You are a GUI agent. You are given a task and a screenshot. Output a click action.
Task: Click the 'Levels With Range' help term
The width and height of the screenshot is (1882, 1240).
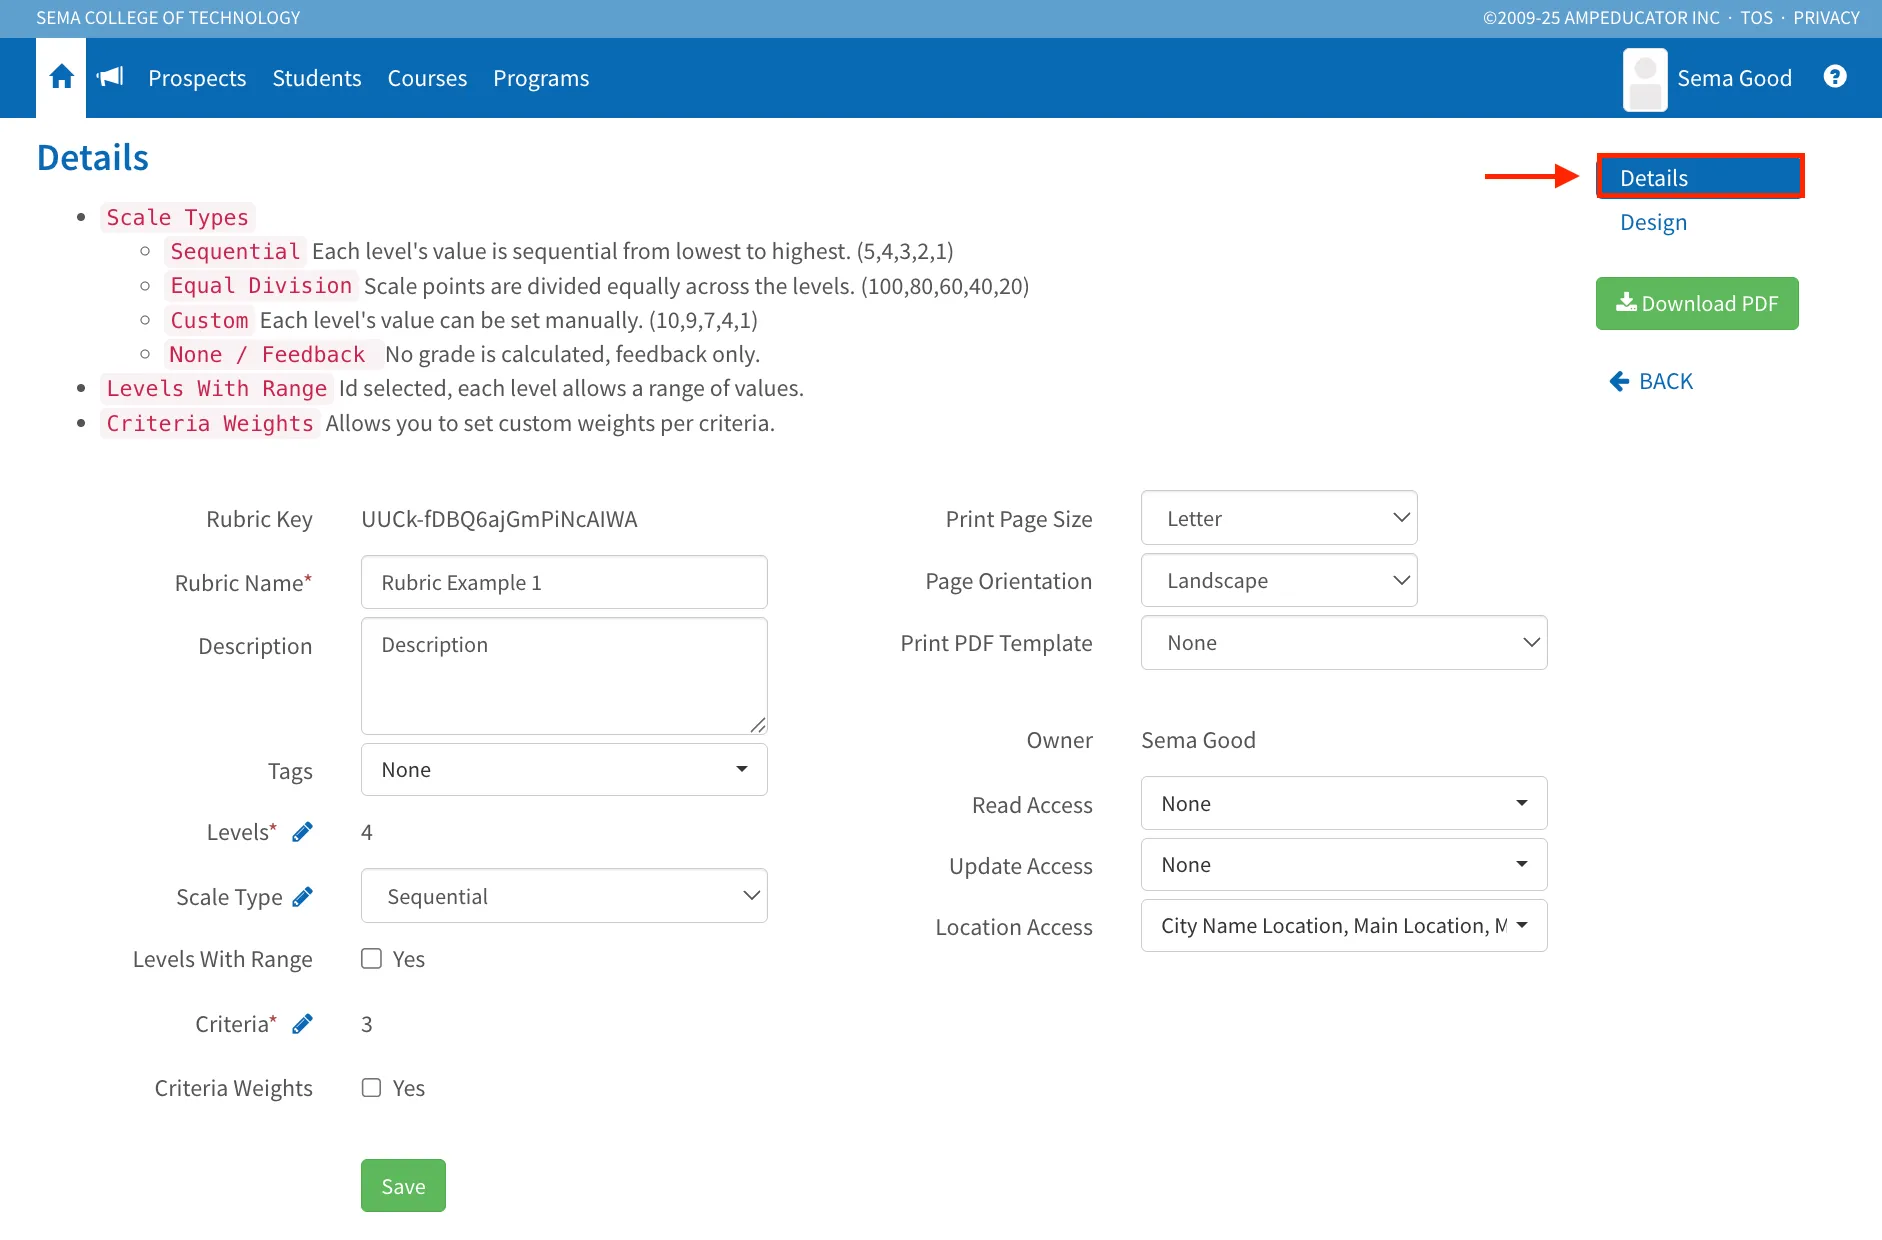tap(217, 388)
